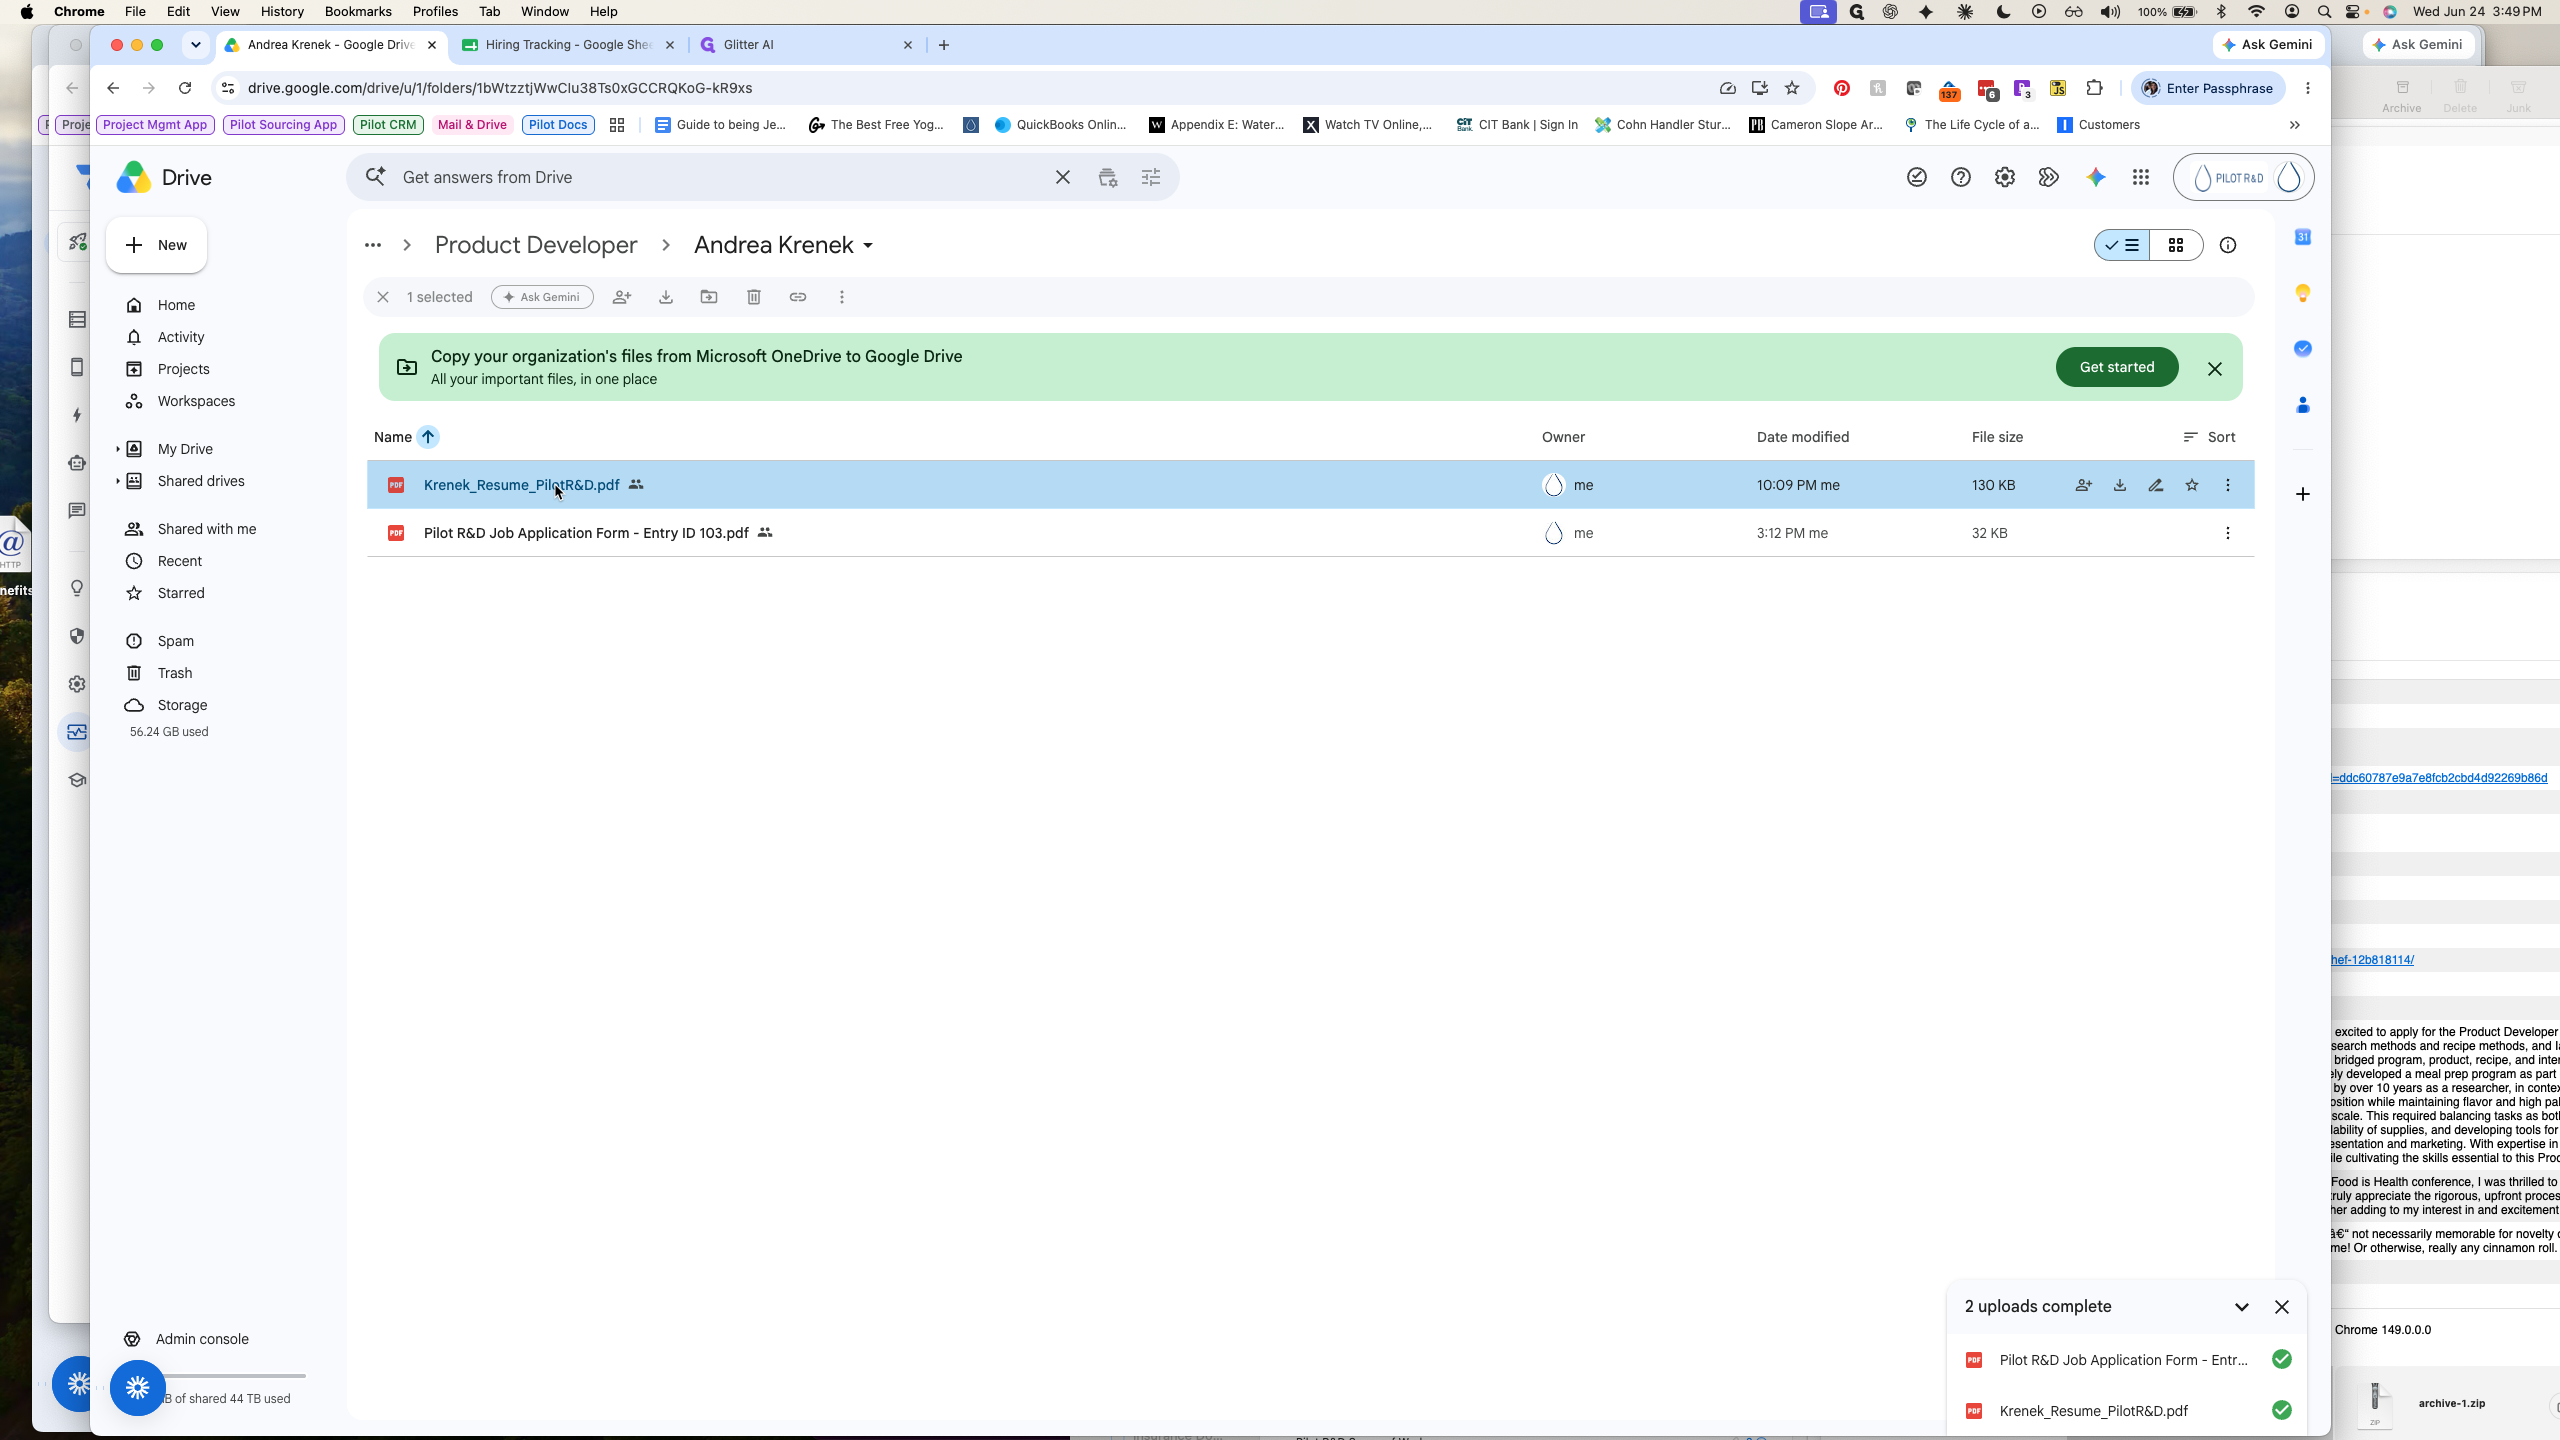
Task: Open Pilot CRM bookmark
Action: [x=388, y=125]
